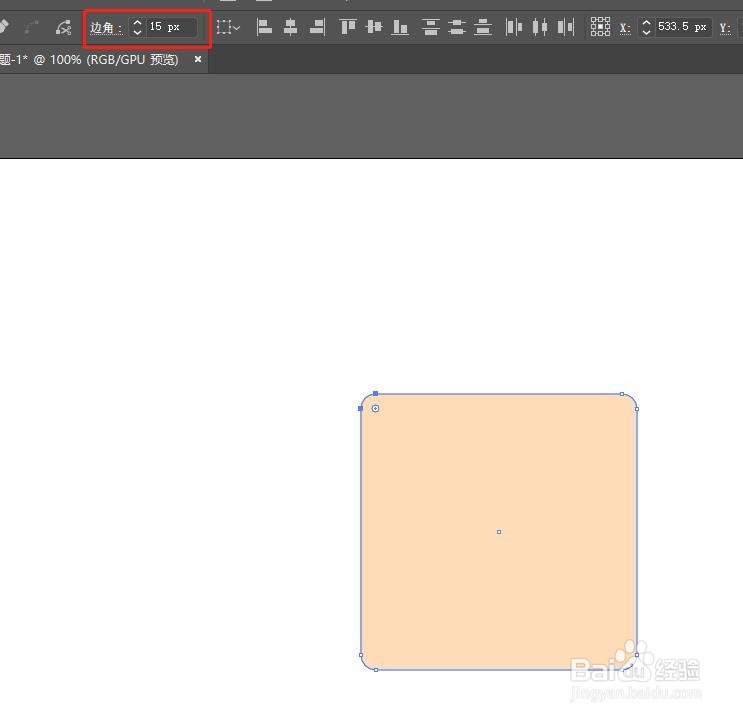Select the bottom-left anchor on the bottom edge

(376, 670)
